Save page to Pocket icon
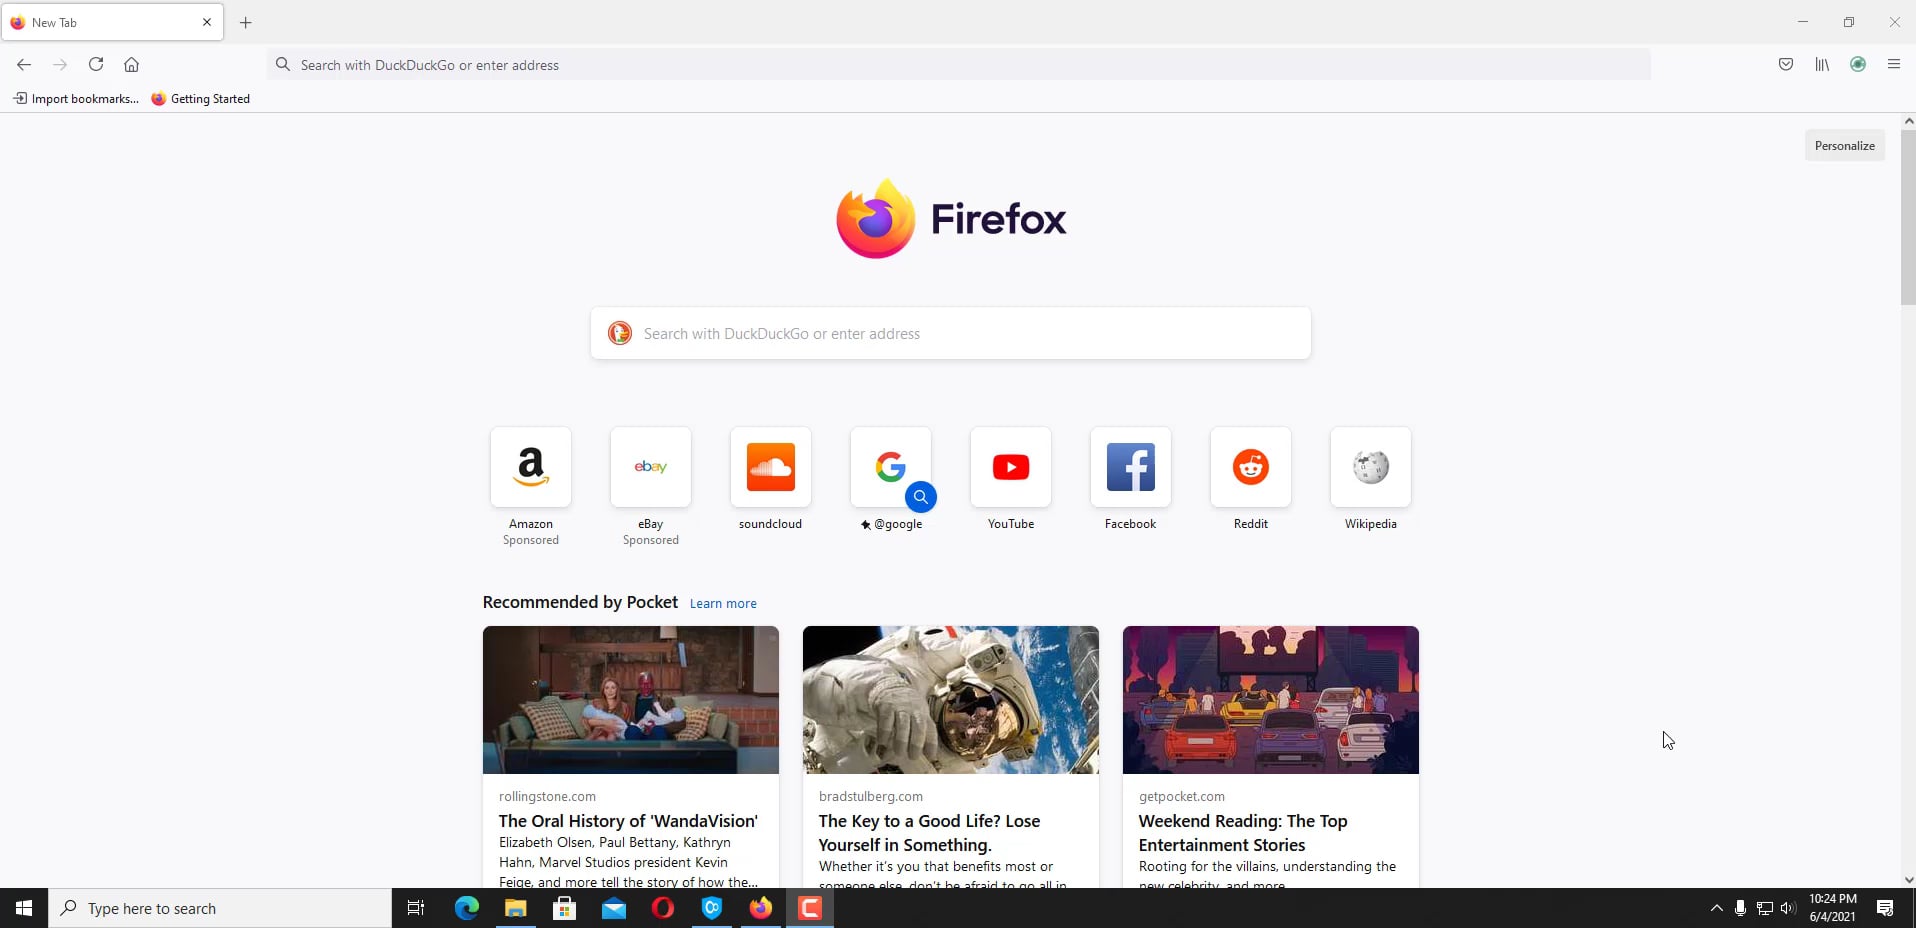The width and height of the screenshot is (1916, 928). point(1786,65)
